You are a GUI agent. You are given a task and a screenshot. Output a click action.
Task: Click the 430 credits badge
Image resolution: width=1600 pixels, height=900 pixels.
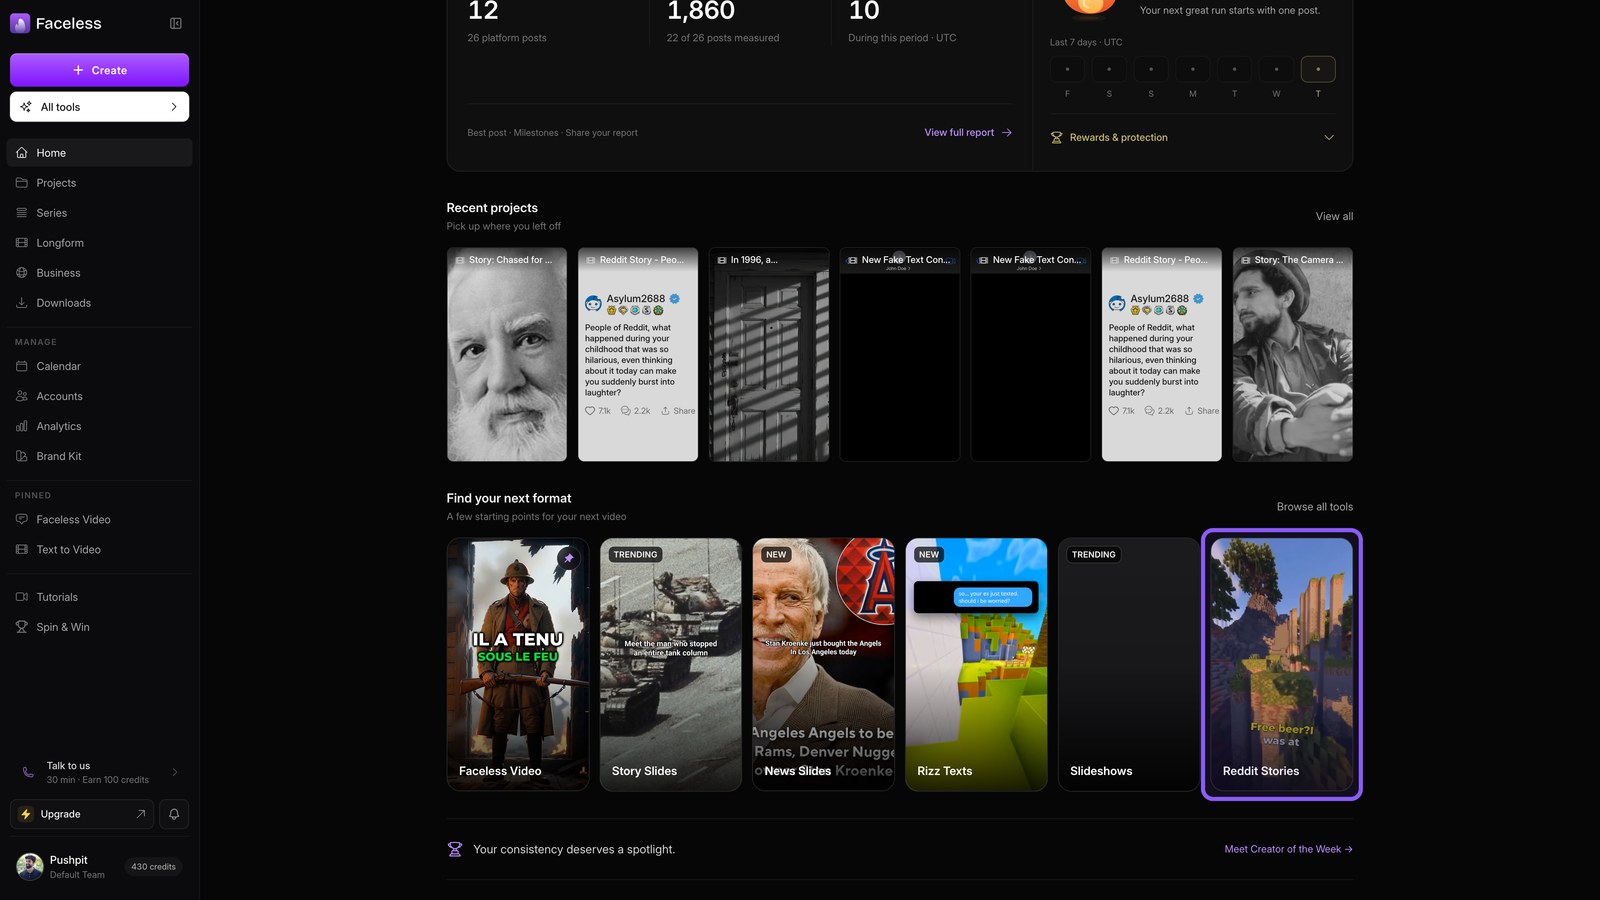[x=153, y=867]
